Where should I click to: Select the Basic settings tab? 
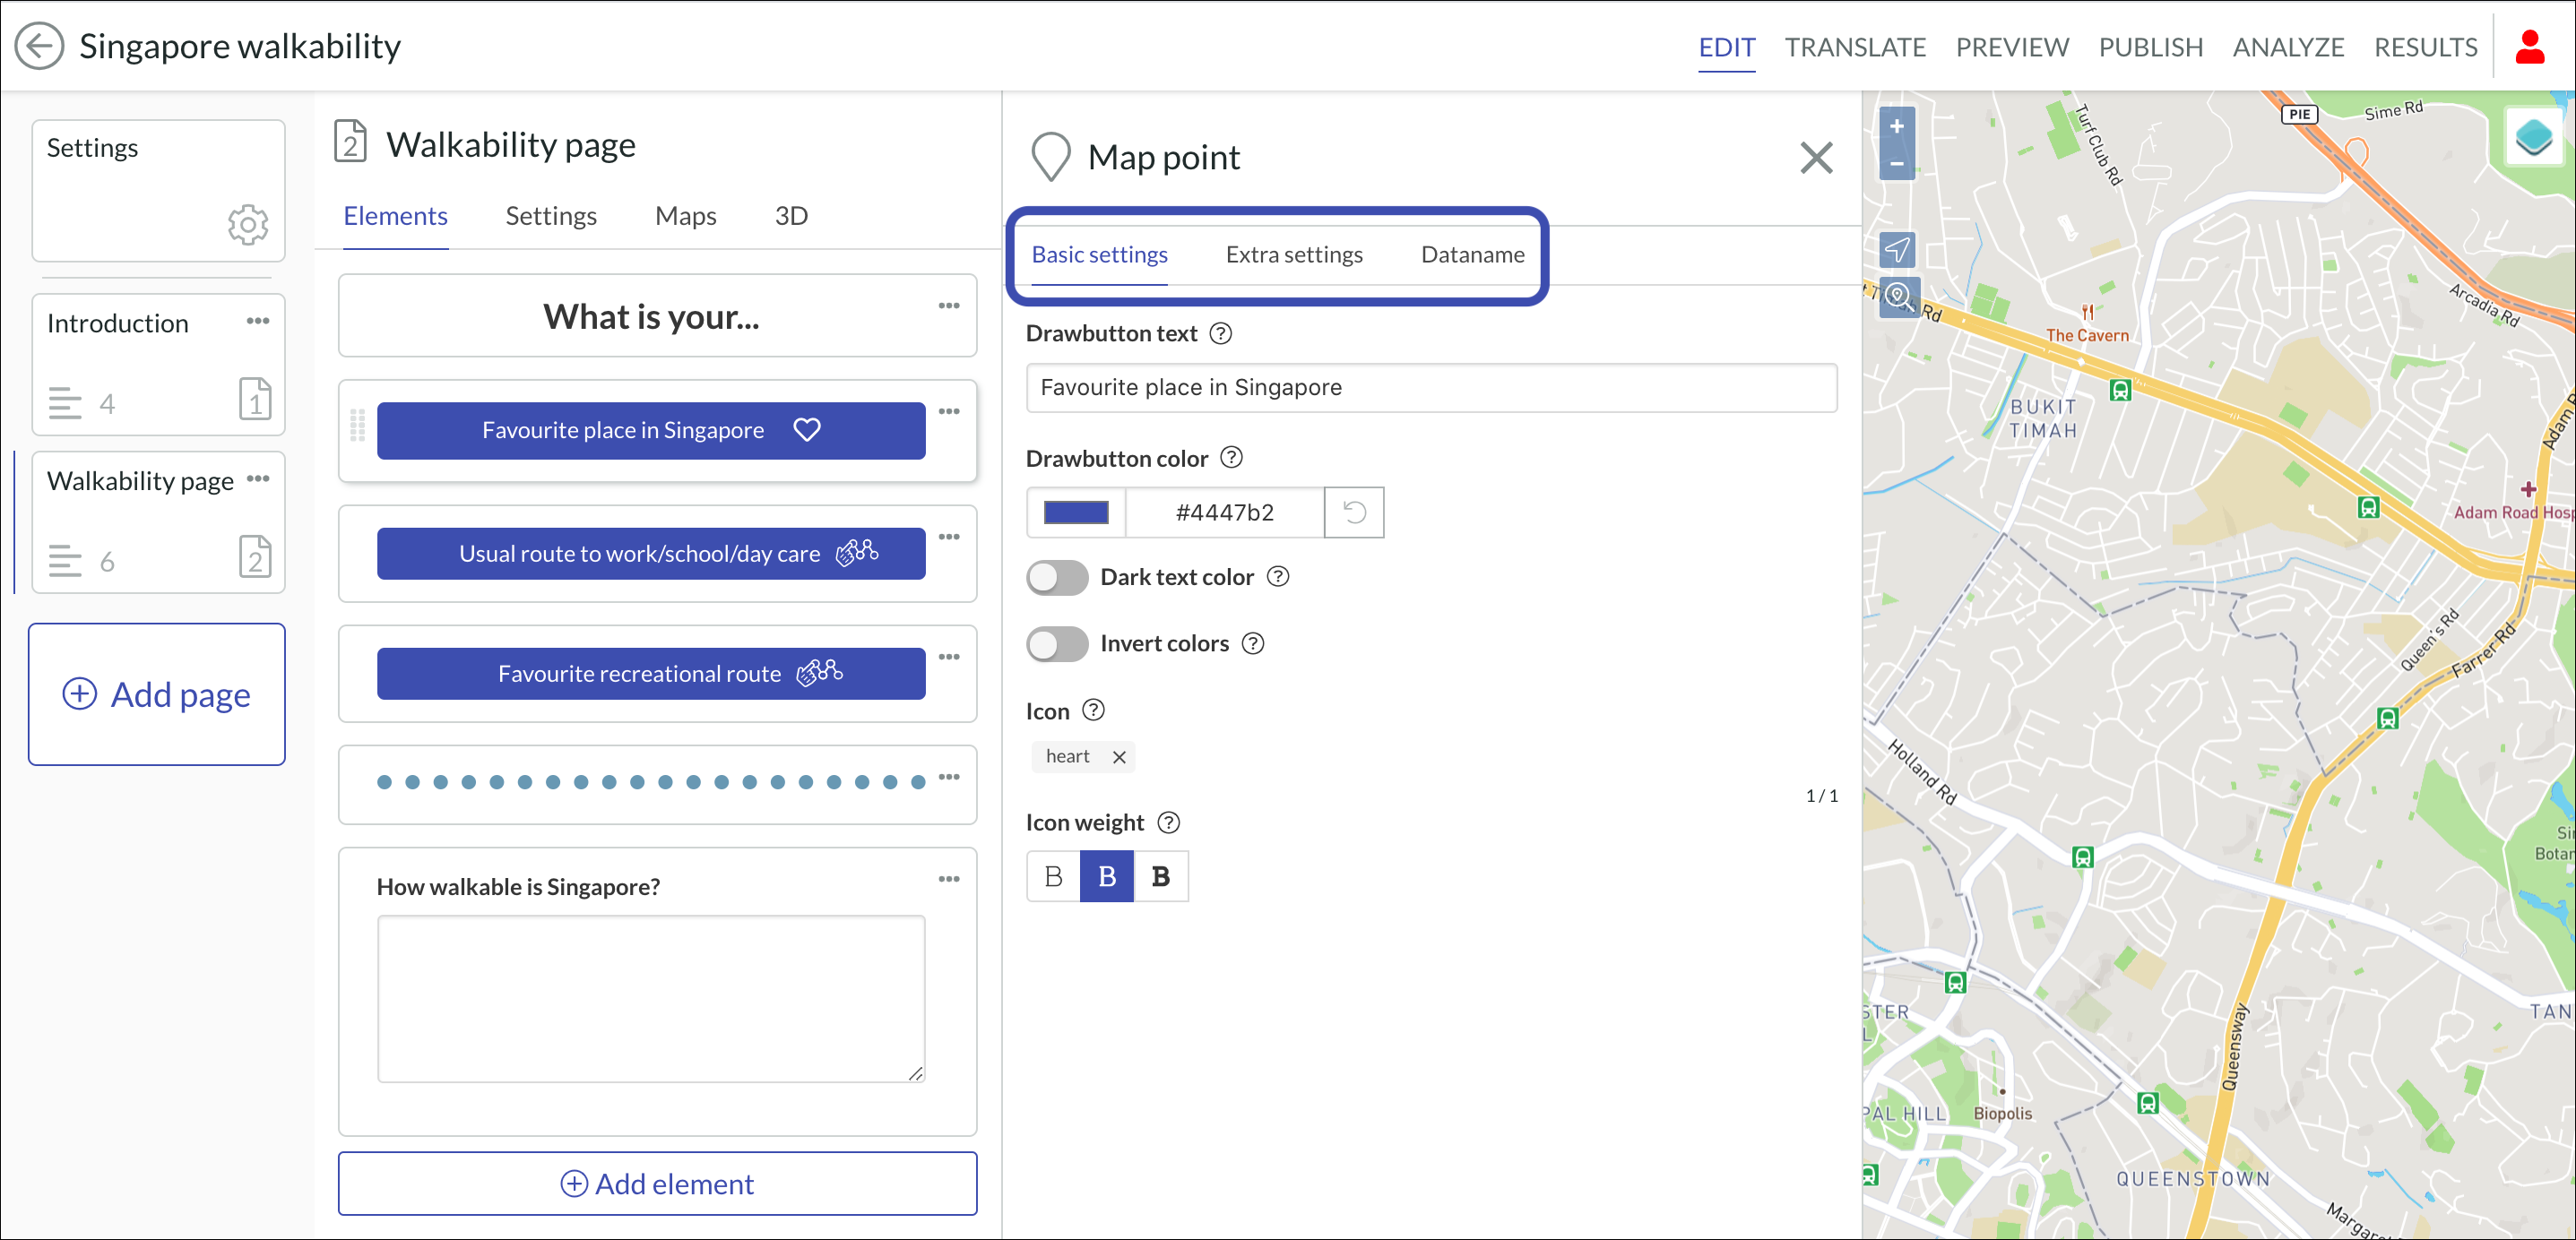pos(1099,255)
